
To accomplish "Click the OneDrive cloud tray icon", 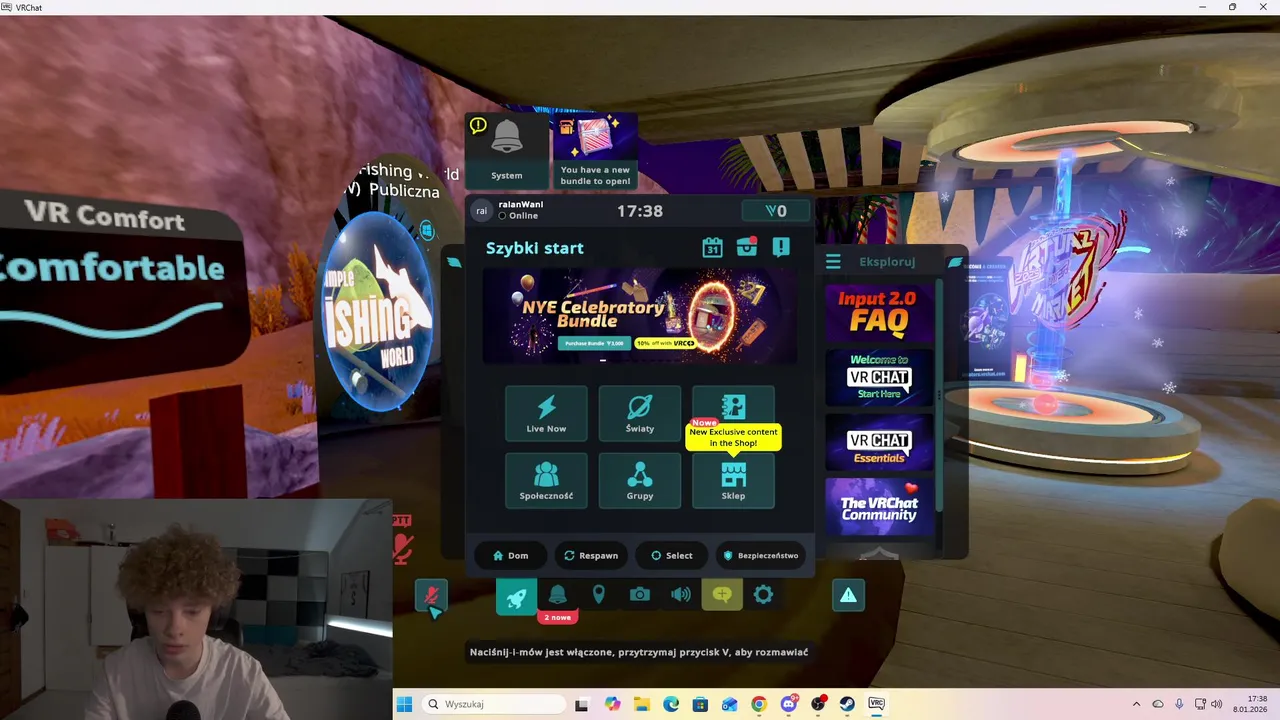I will coord(1158,704).
